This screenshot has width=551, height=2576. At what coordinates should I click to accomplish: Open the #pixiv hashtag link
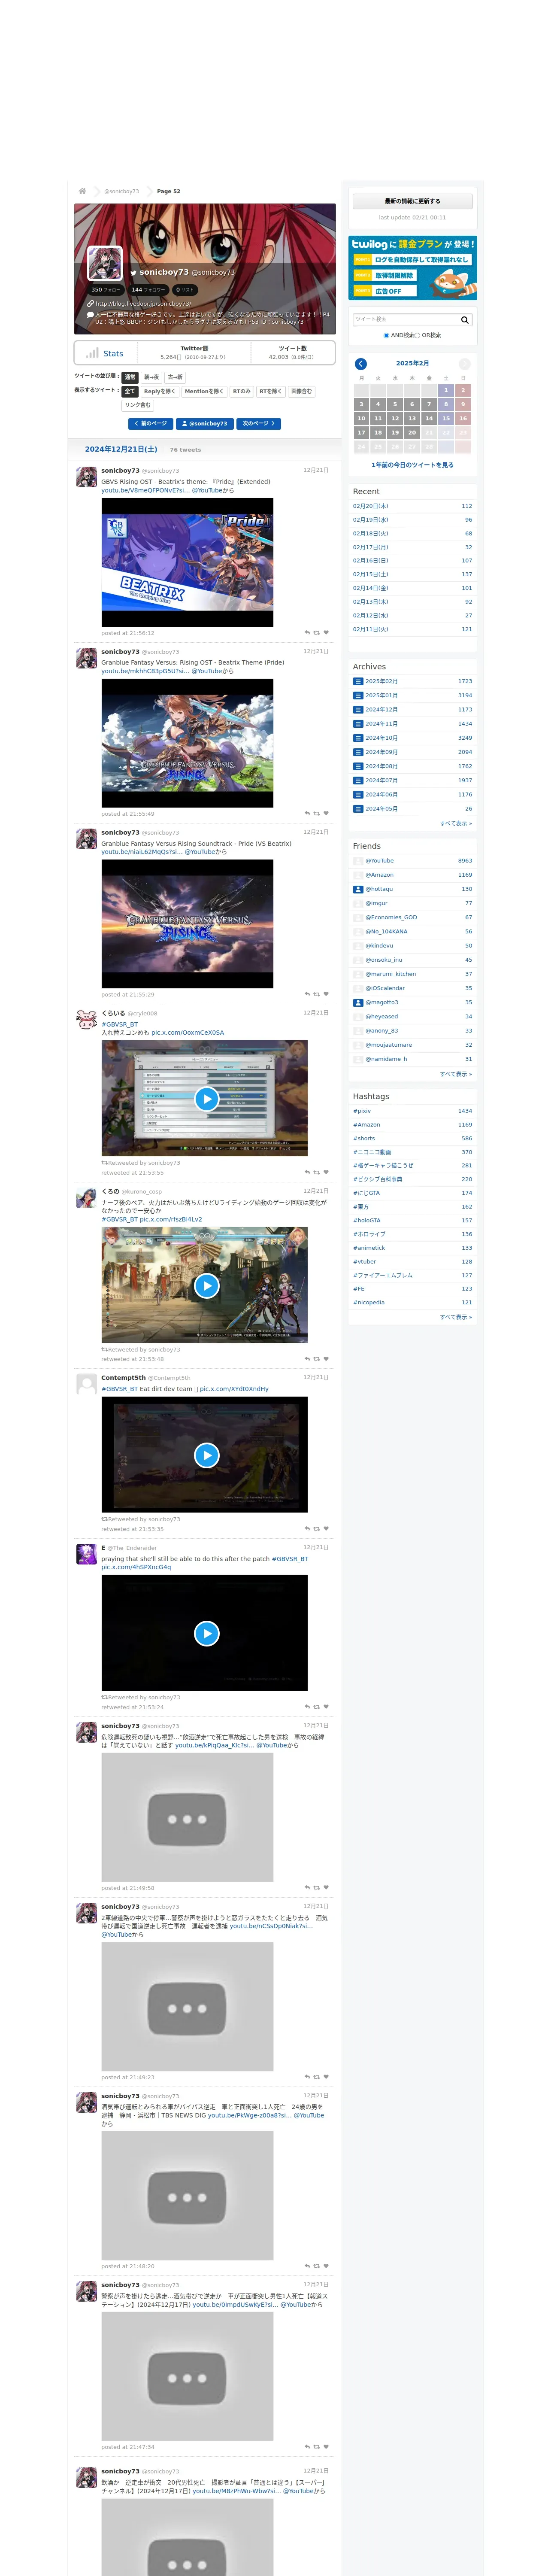coord(362,1111)
